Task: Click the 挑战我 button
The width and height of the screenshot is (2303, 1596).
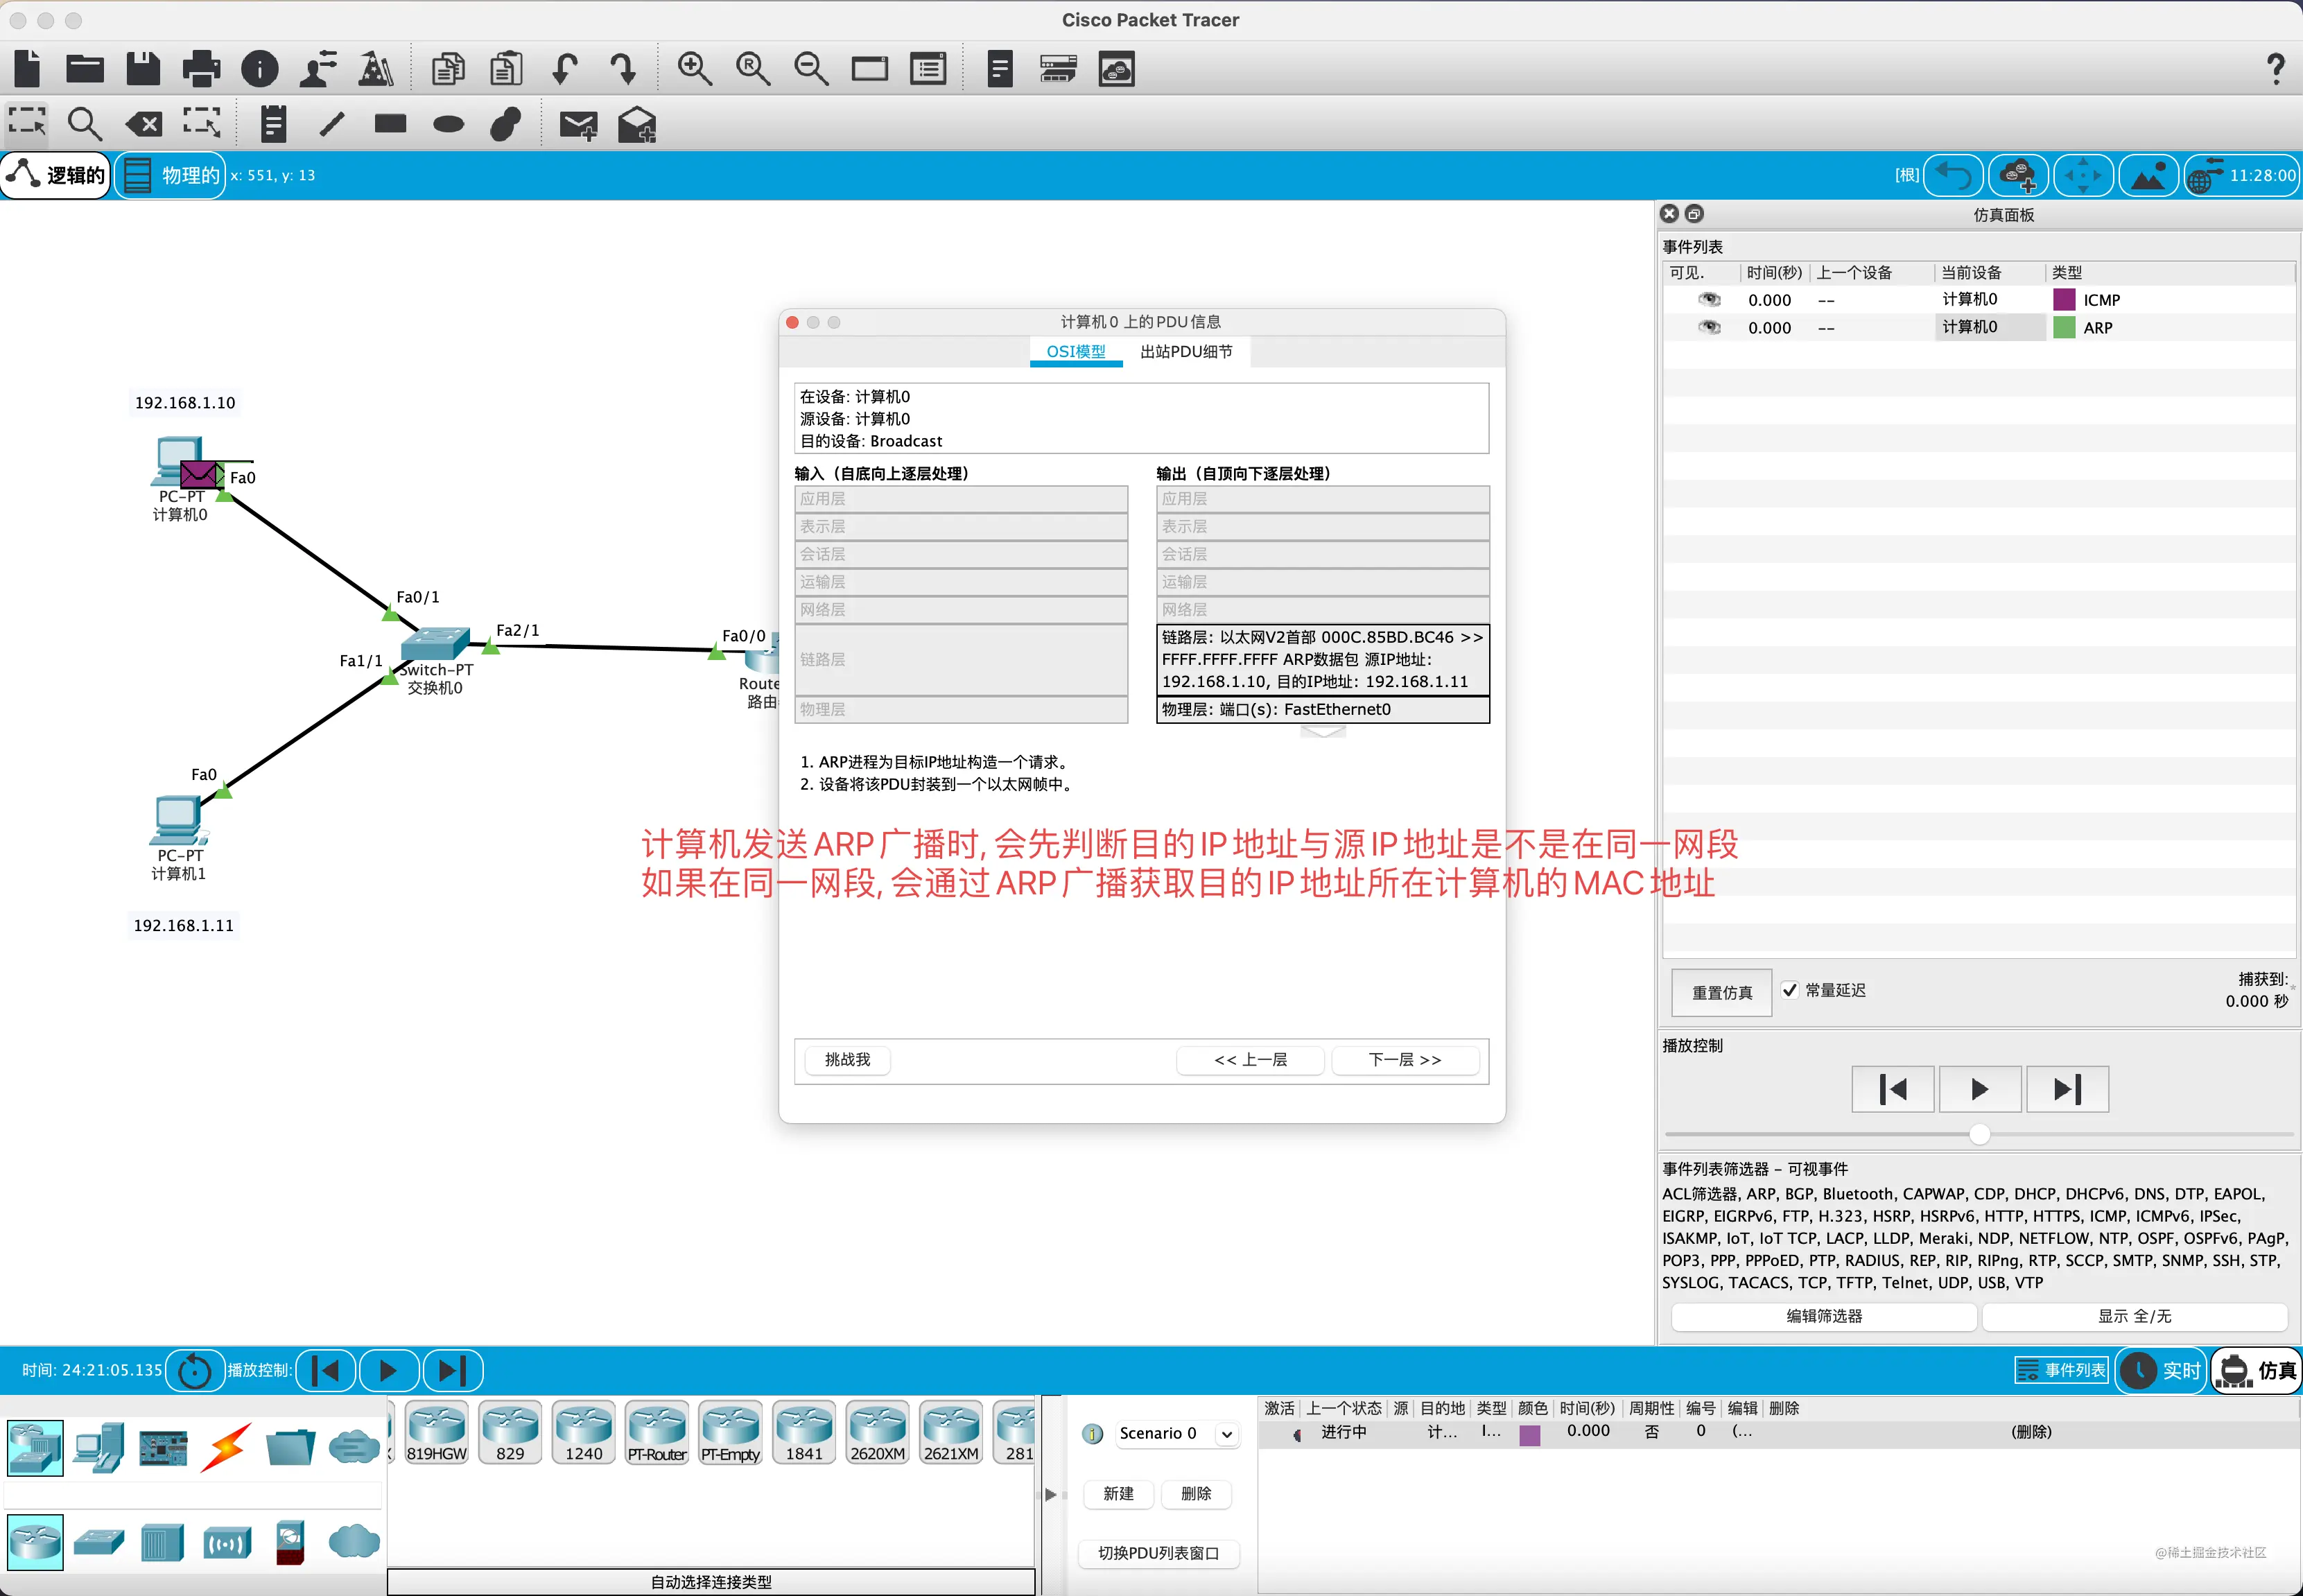Action: [x=847, y=1060]
